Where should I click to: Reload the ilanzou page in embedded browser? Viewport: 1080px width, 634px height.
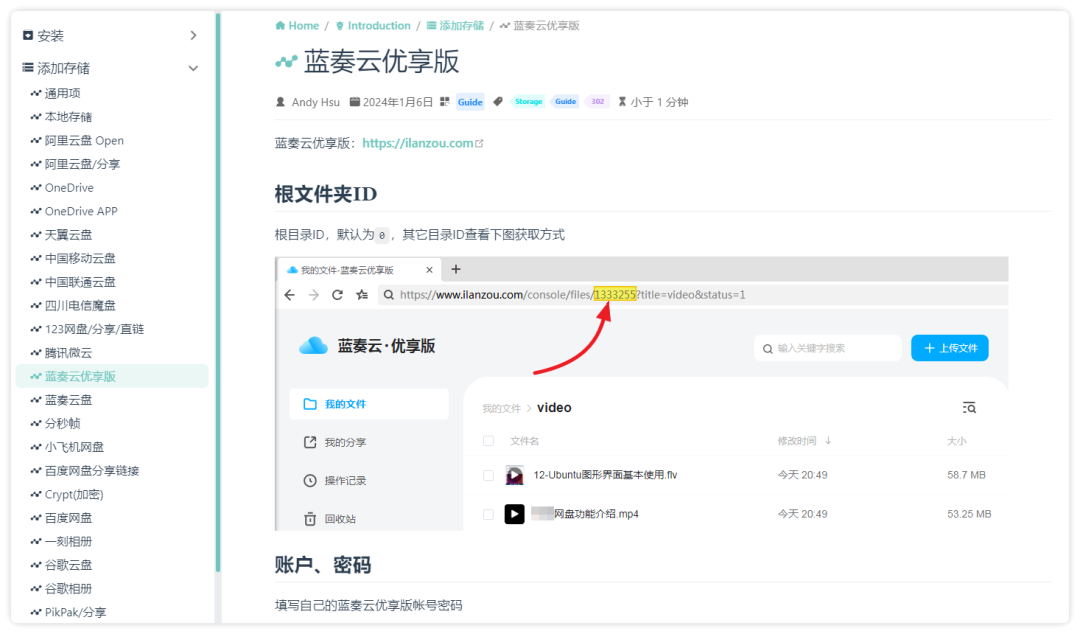[337, 295]
